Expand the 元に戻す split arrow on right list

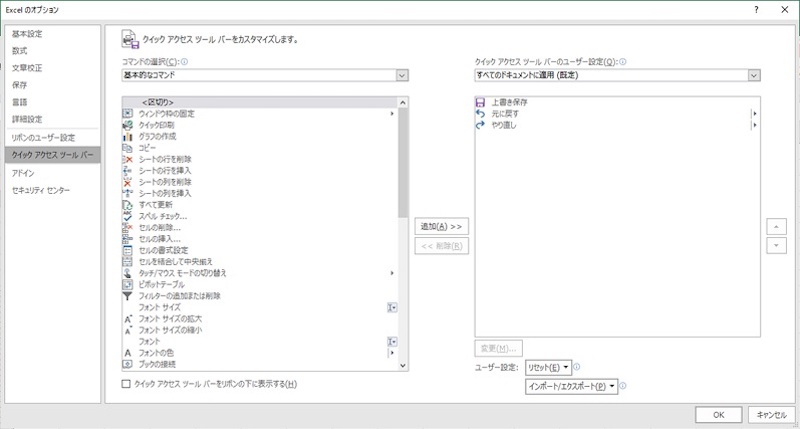coord(754,113)
